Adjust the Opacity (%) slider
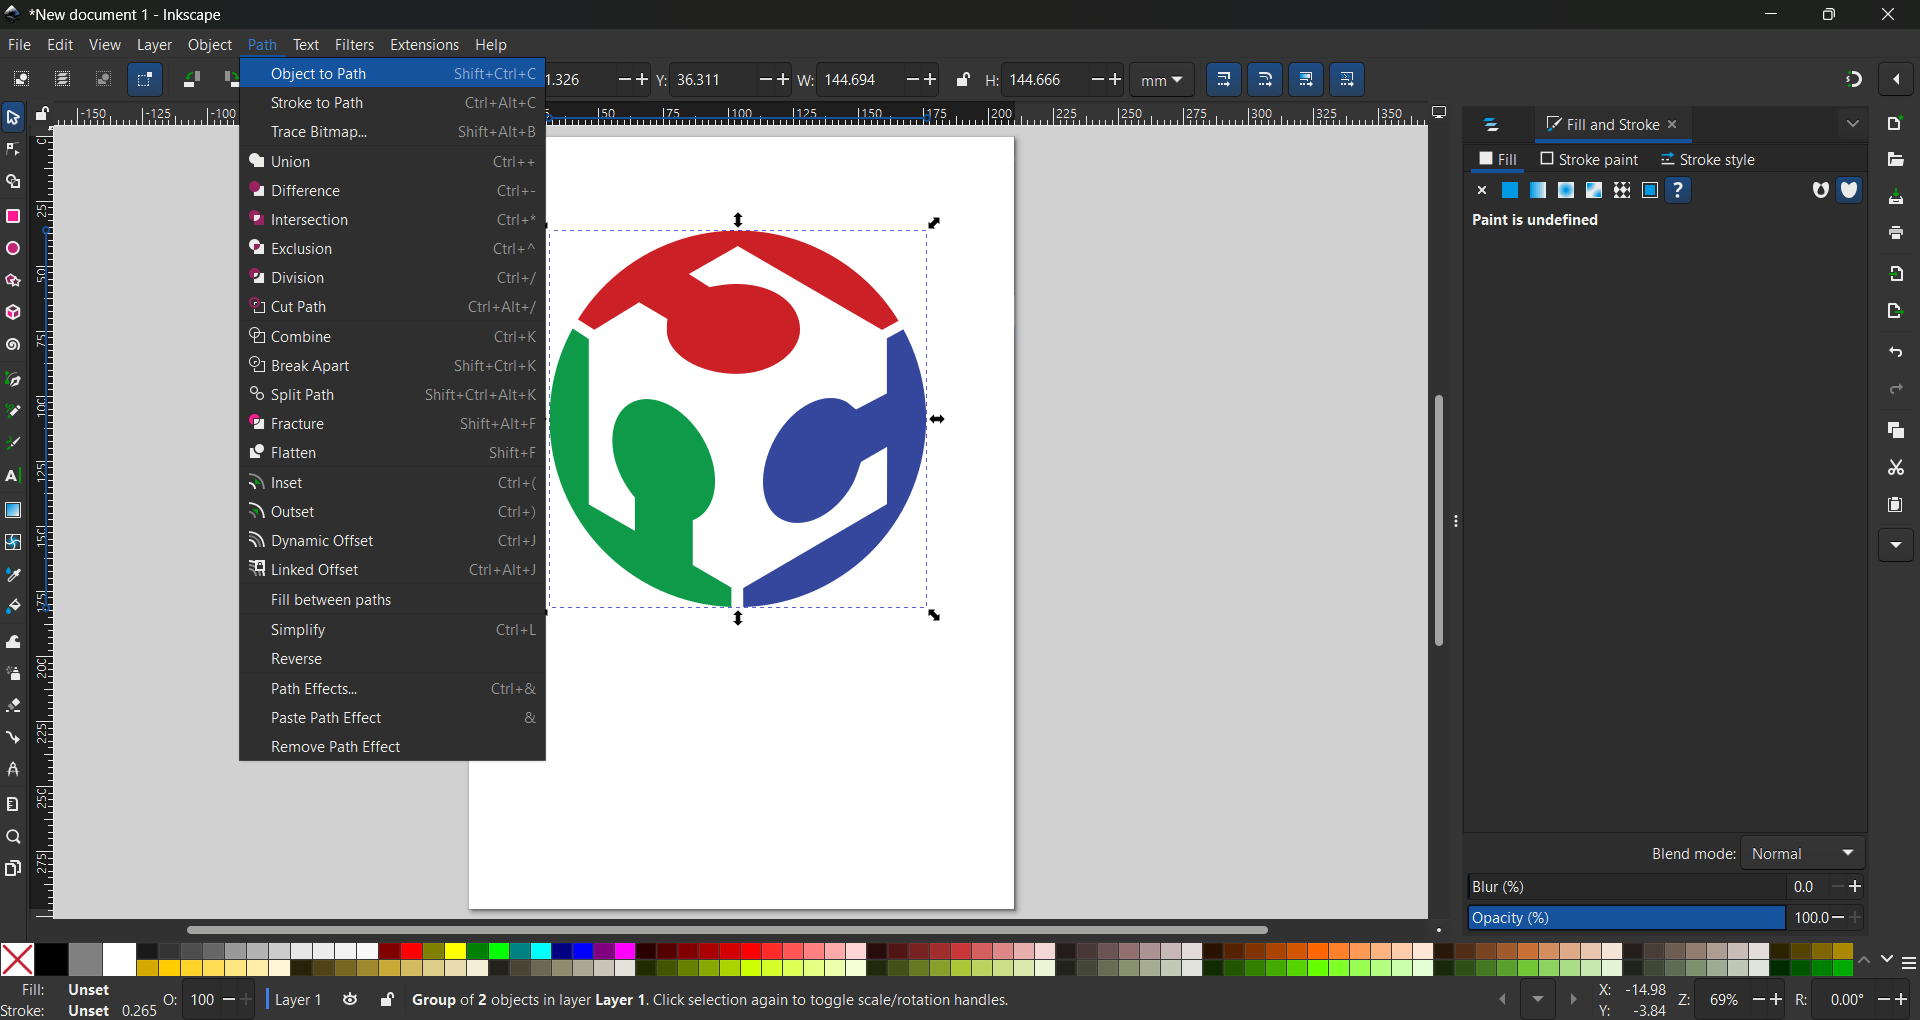The height and width of the screenshot is (1020, 1920). pos(1627,917)
